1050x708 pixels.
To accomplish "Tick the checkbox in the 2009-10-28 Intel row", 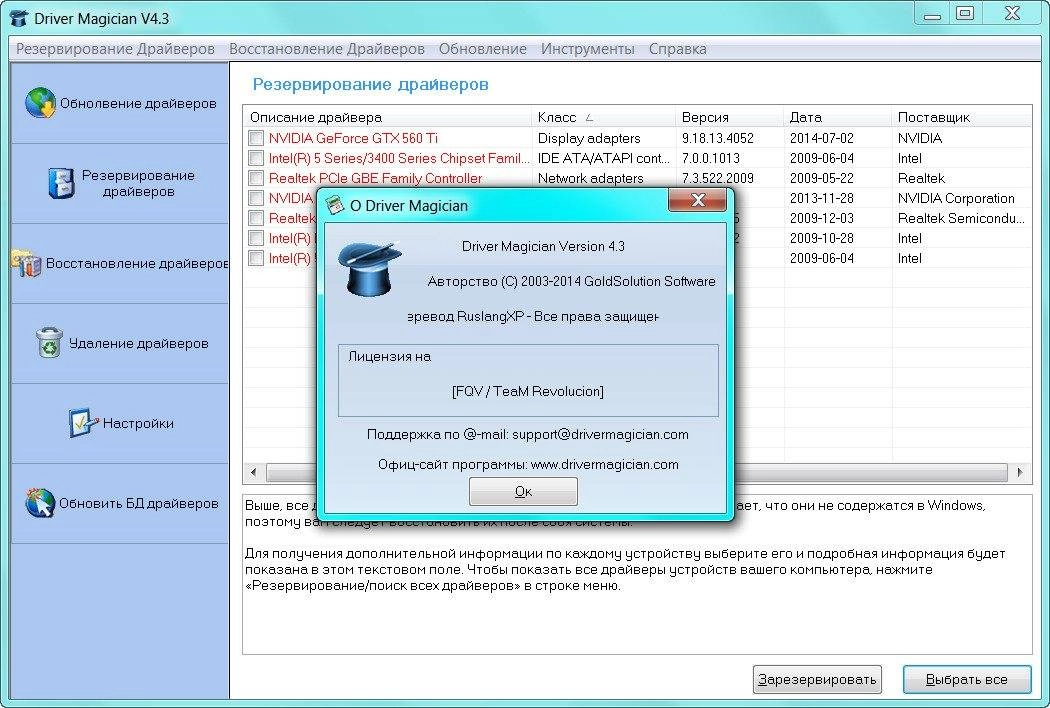I will pos(256,238).
